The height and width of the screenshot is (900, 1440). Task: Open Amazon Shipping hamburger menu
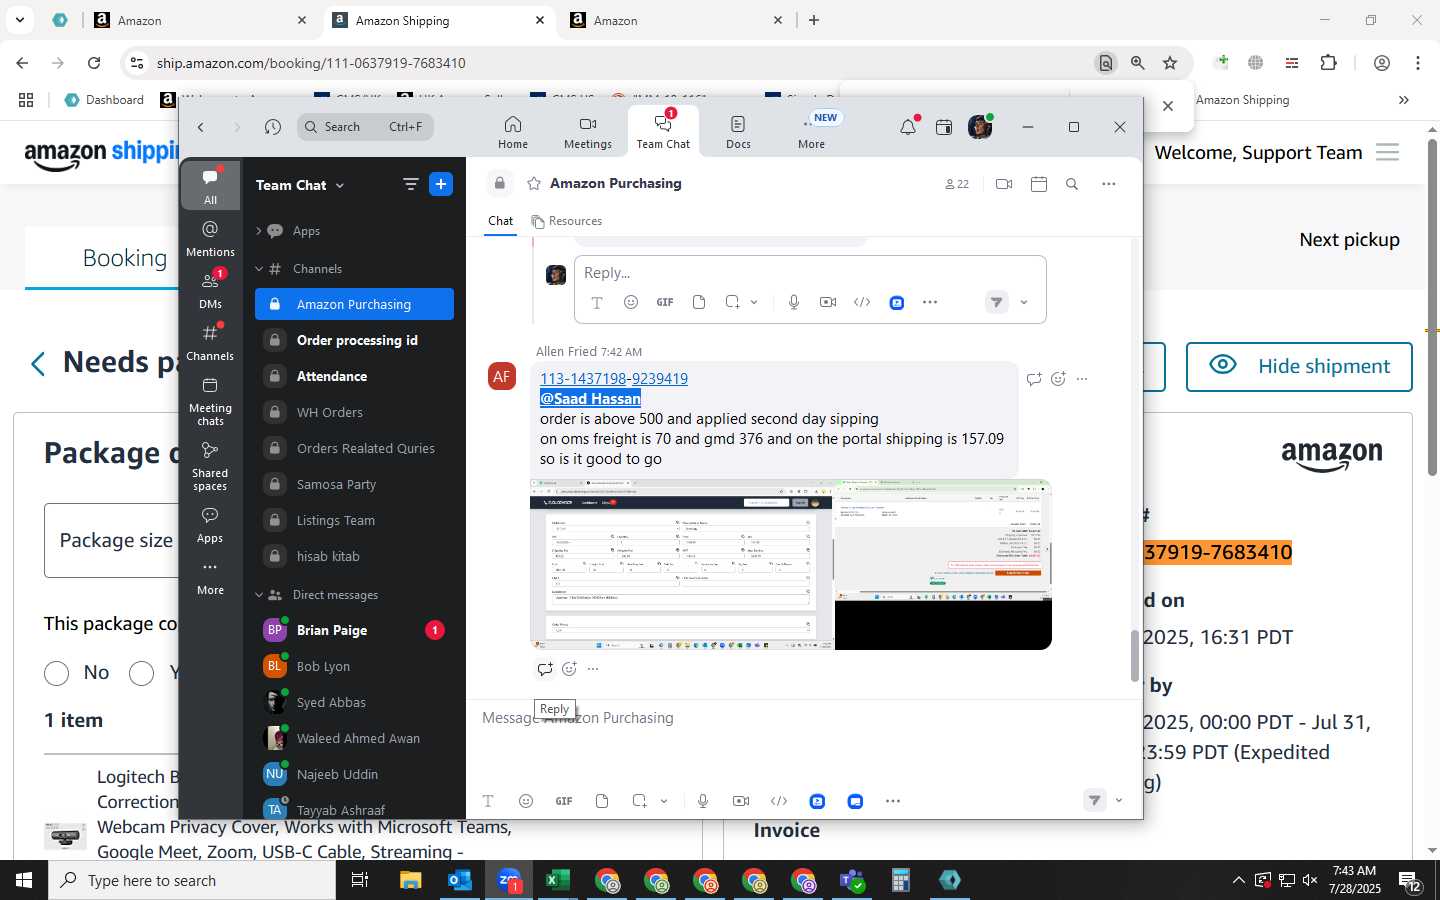[1387, 153]
